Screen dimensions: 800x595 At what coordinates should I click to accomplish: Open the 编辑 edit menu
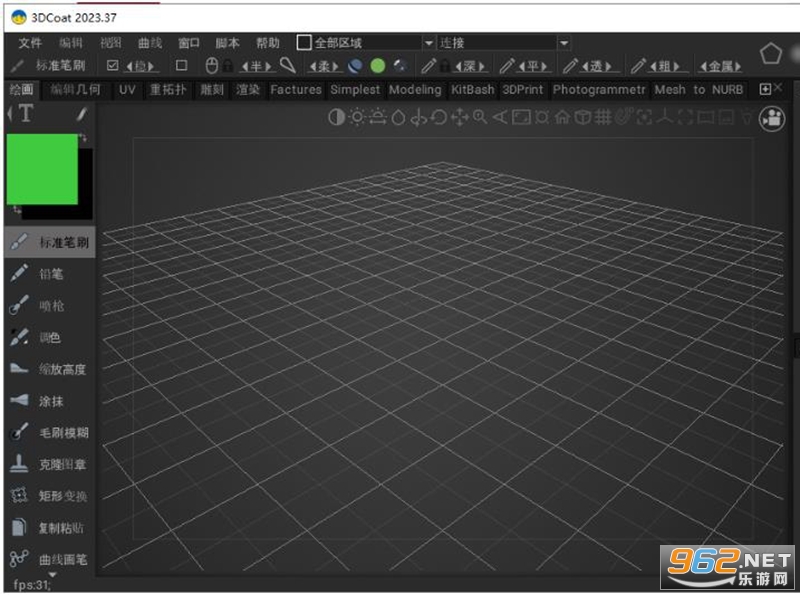pos(70,43)
